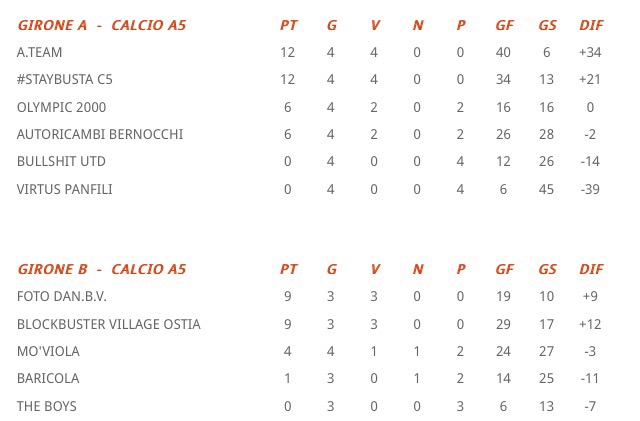Click VIRTUS PANFILI's -39 goal difference

coord(590,189)
